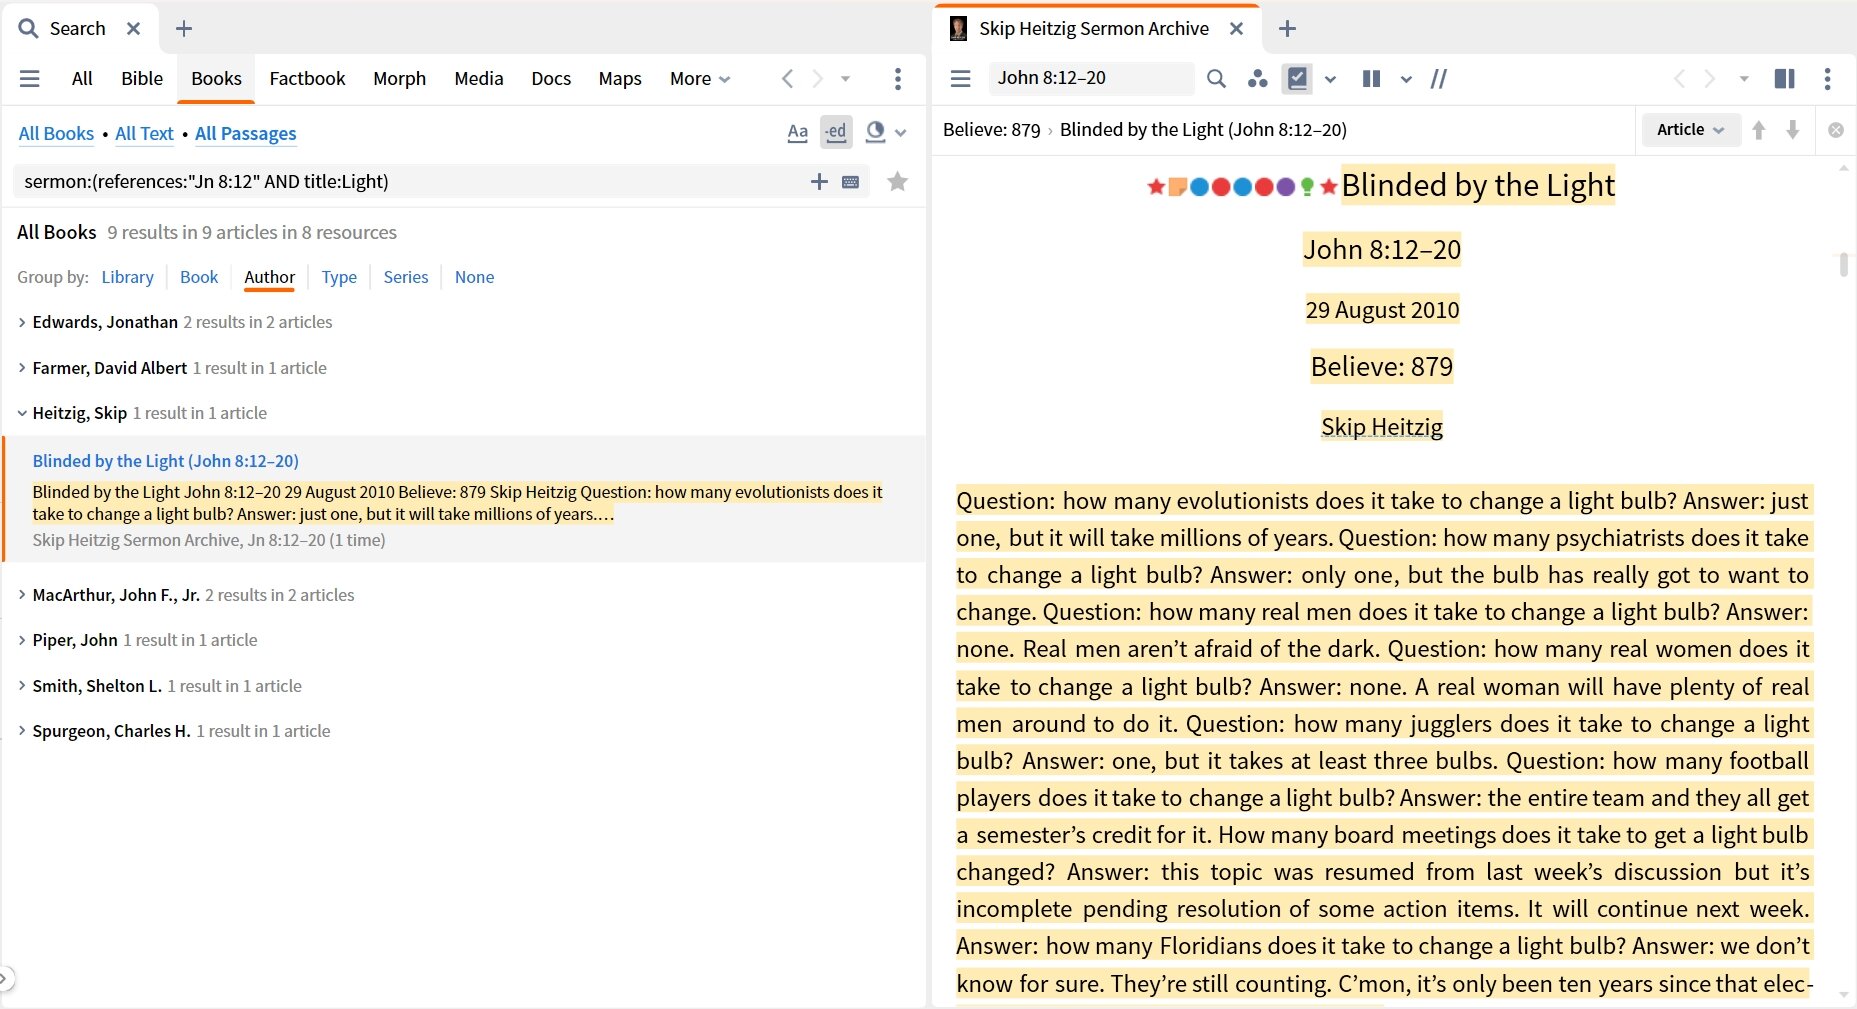Screen dimensions: 1857x1009
Task: Click the Skip Heitzig author link in sermon
Action: (1382, 427)
